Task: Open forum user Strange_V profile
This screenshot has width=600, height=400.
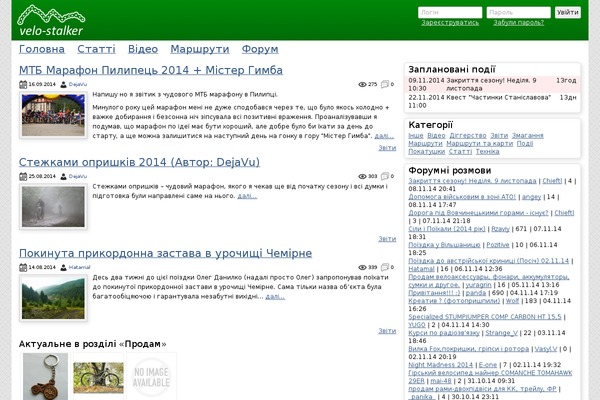Action: [x=501, y=333]
